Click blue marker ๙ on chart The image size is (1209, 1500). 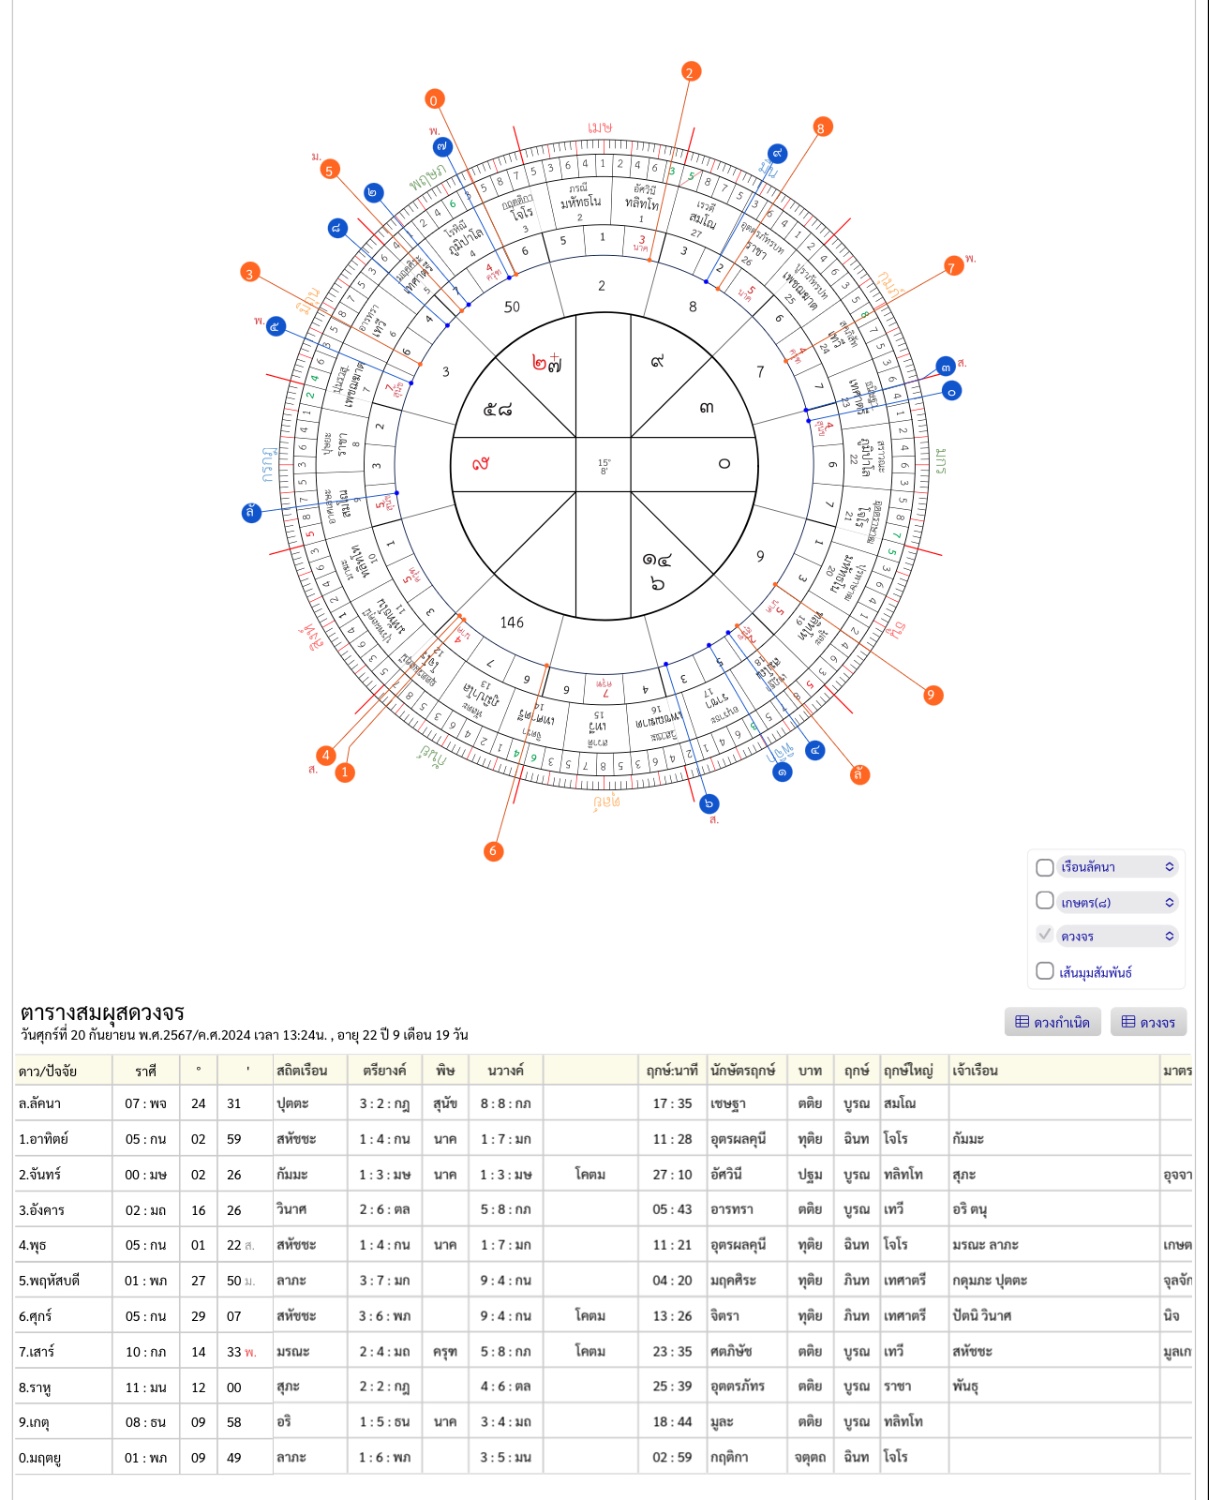click(x=777, y=154)
